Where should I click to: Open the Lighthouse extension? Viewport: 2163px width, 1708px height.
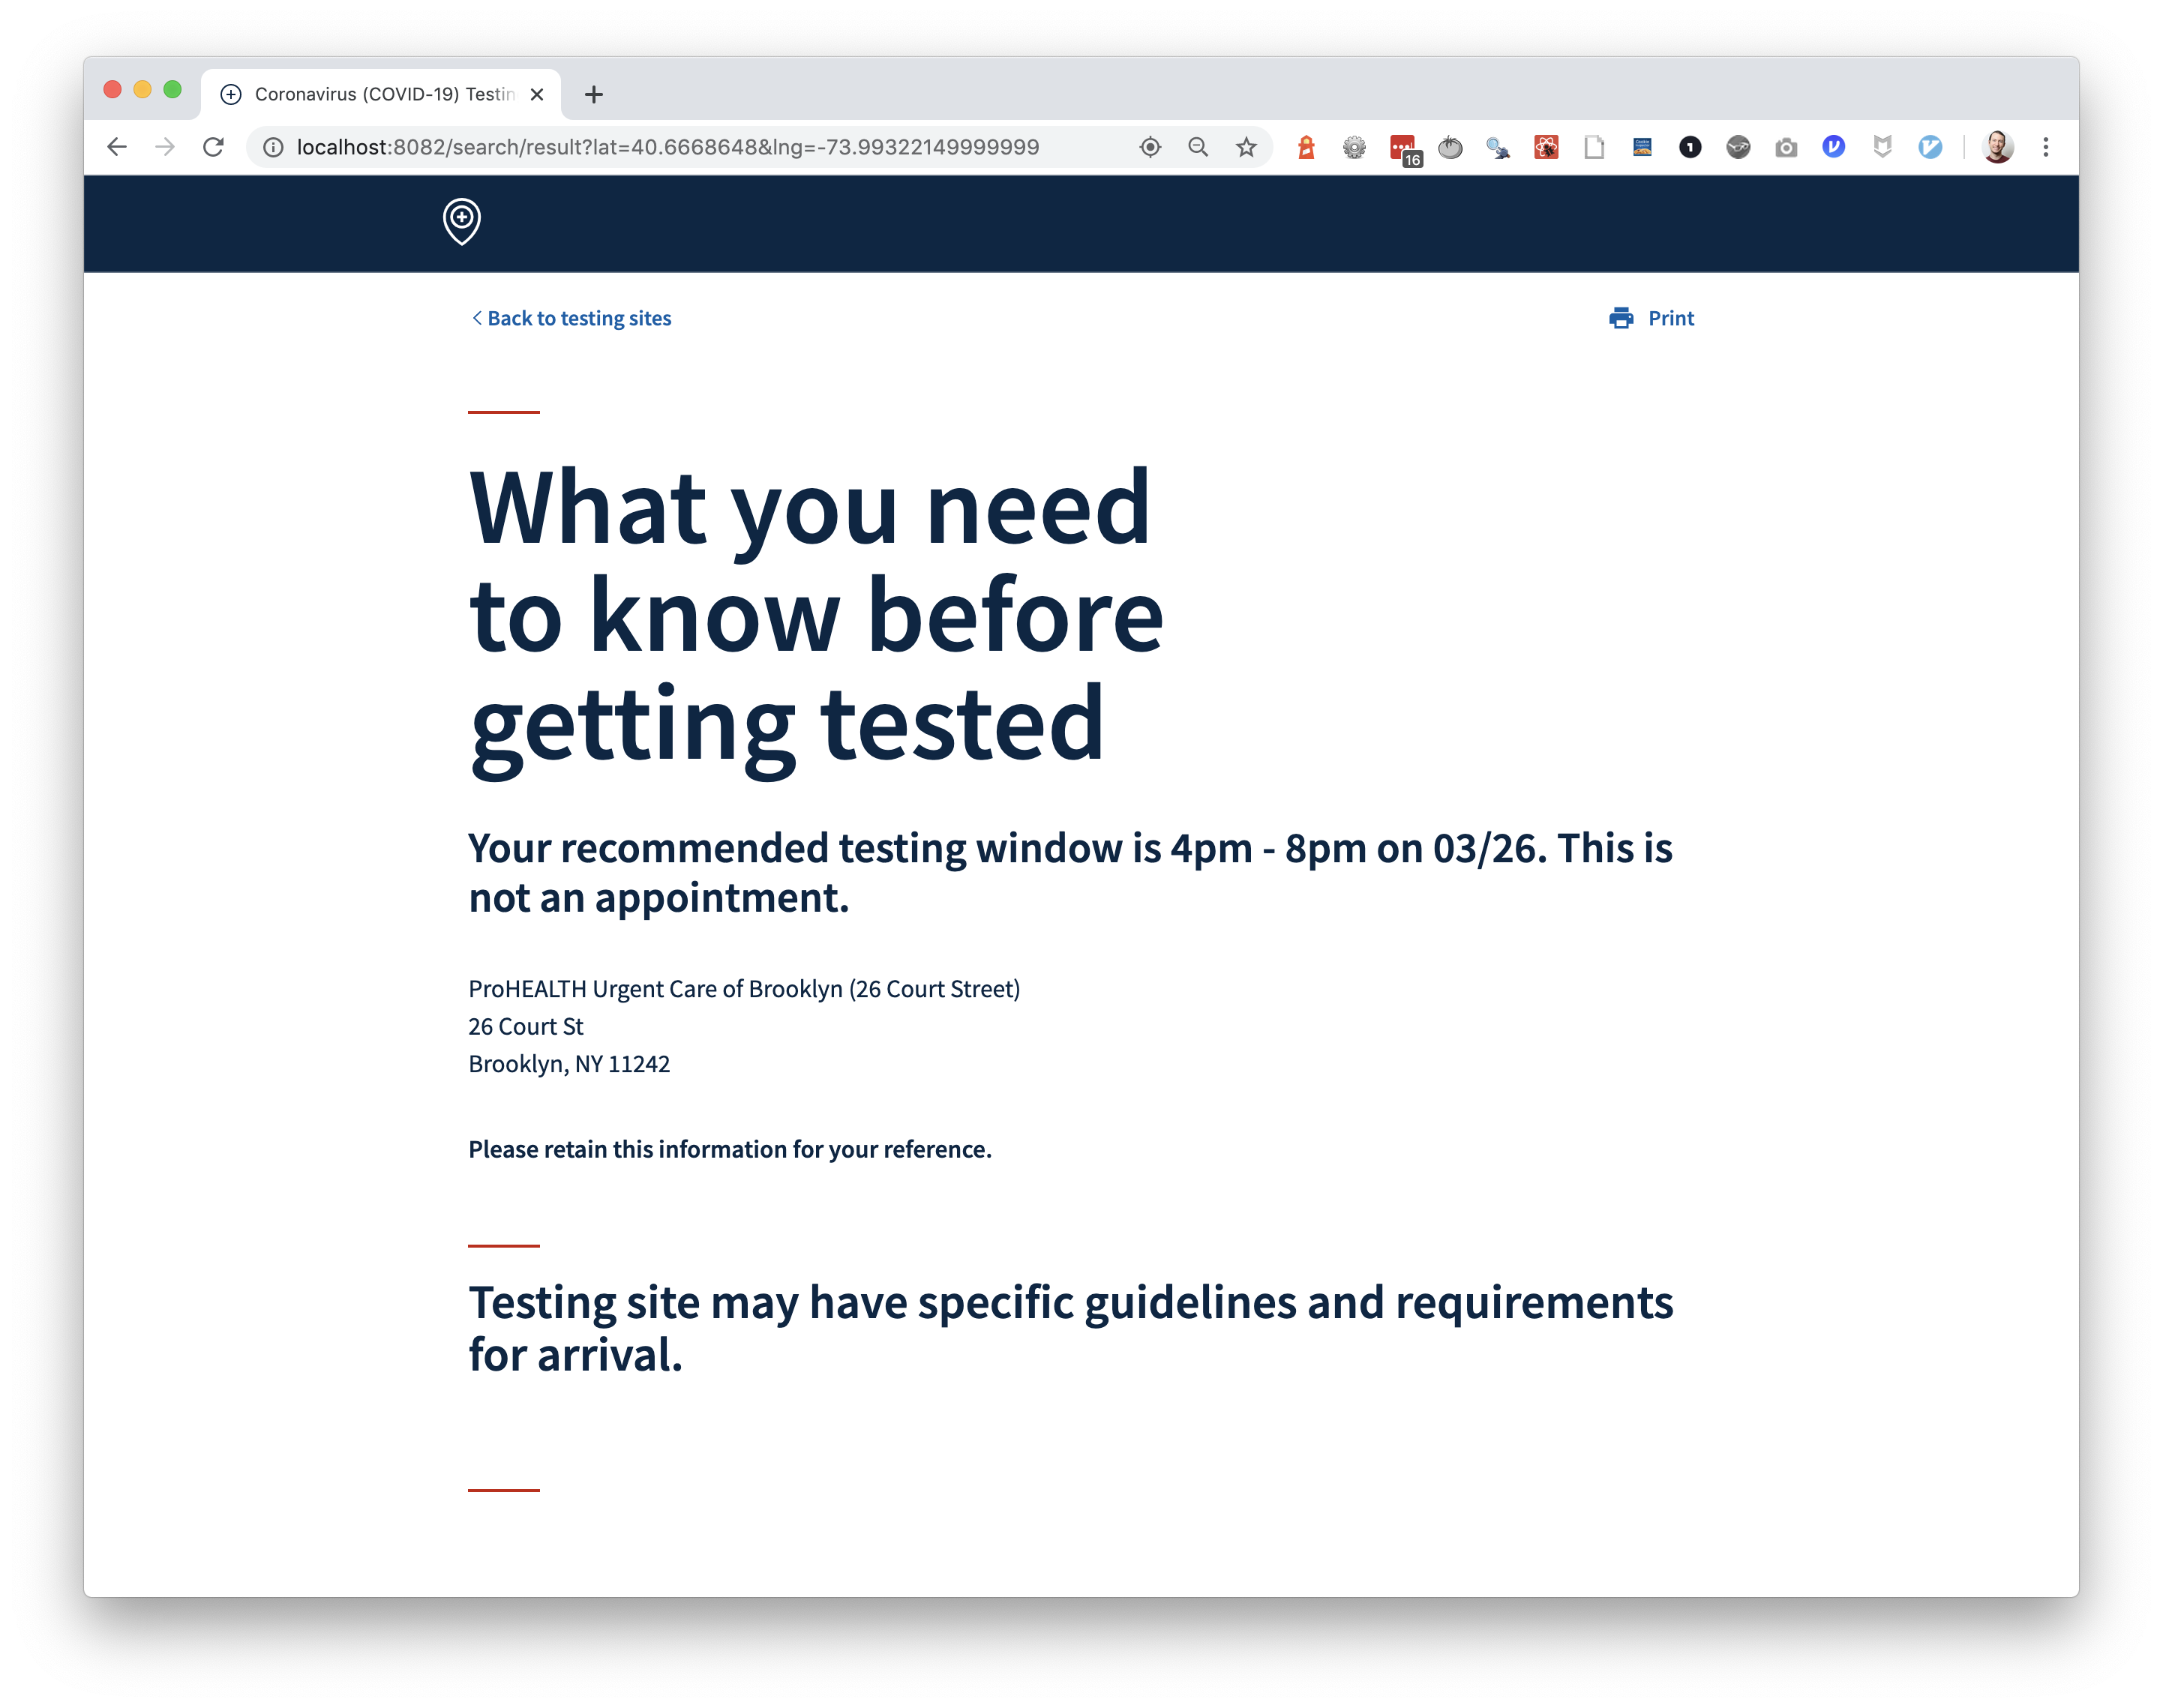point(1306,148)
